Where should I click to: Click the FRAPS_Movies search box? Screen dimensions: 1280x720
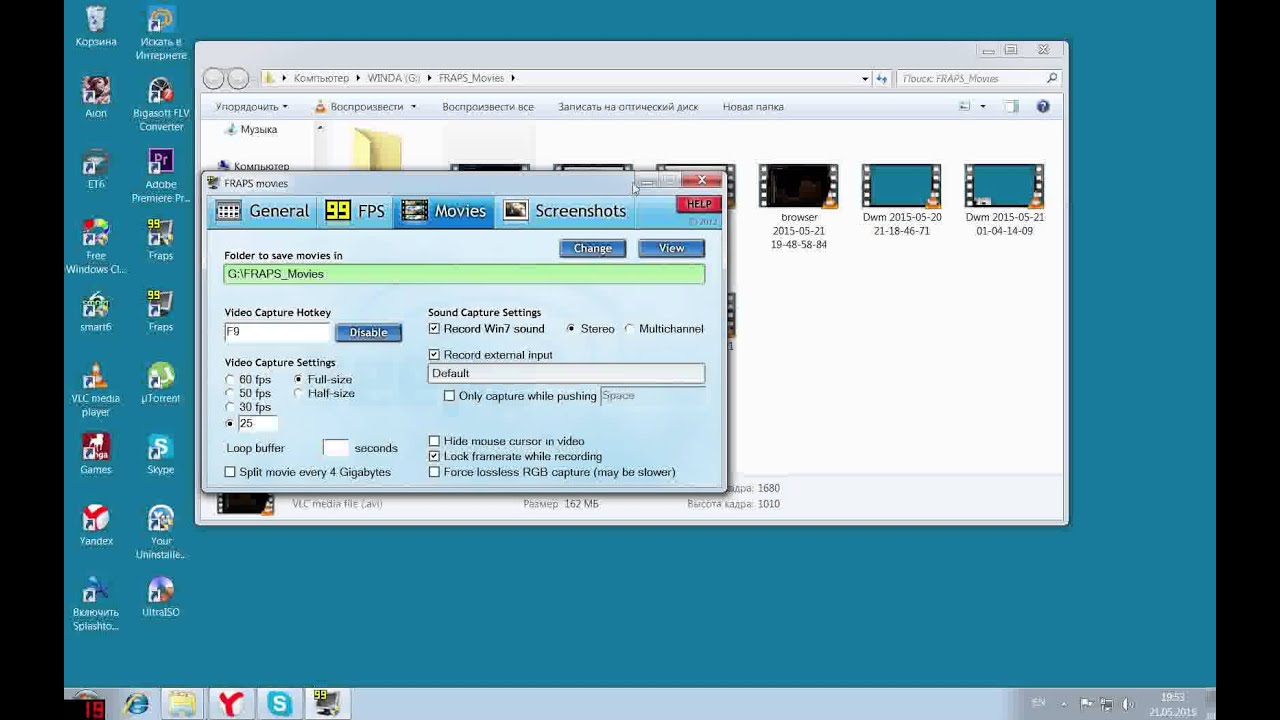click(978, 78)
